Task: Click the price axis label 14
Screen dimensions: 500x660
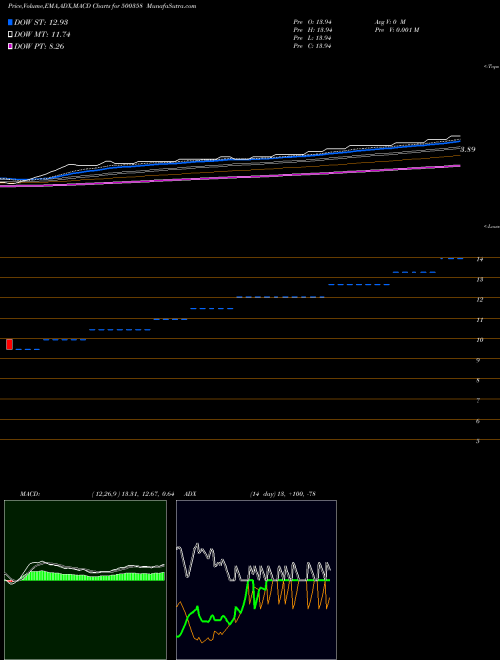Action: click(x=479, y=259)
